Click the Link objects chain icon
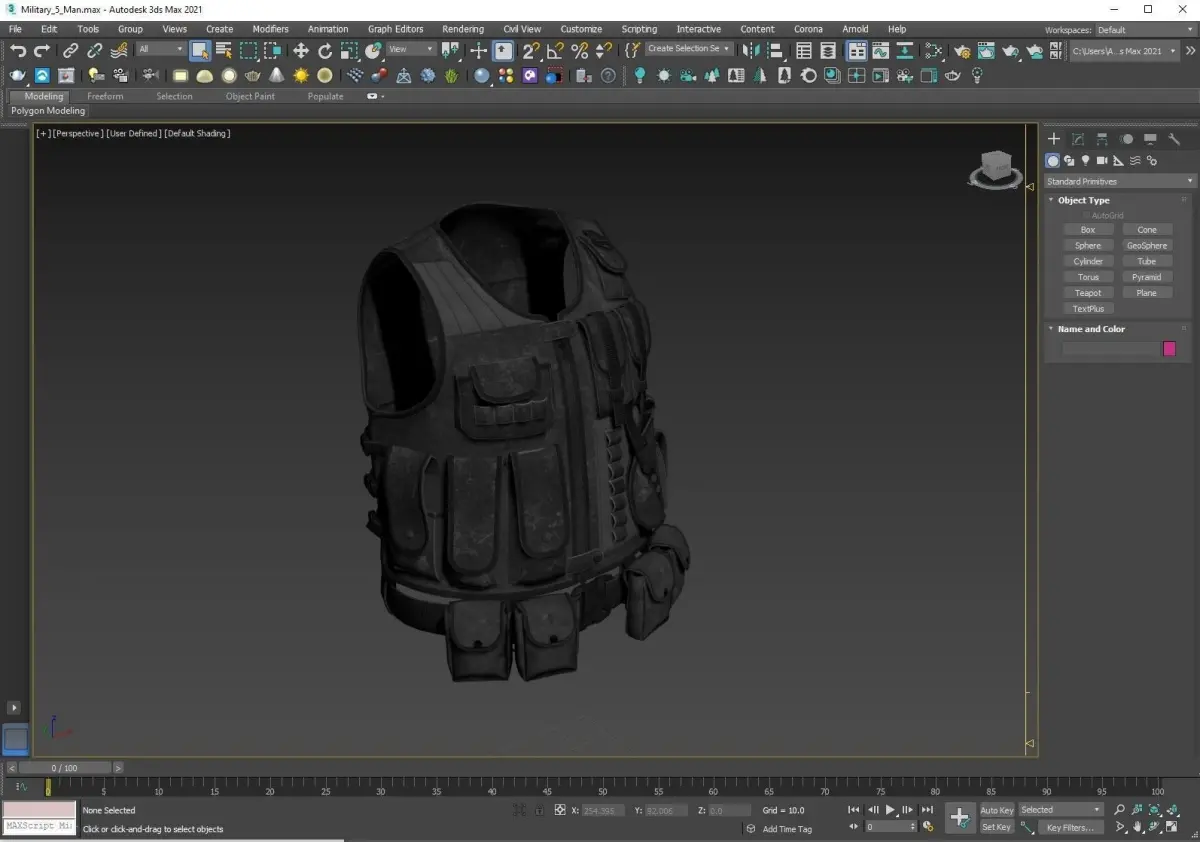The width and height of the screenshot is (1200, 842). [x=70, y=50]
